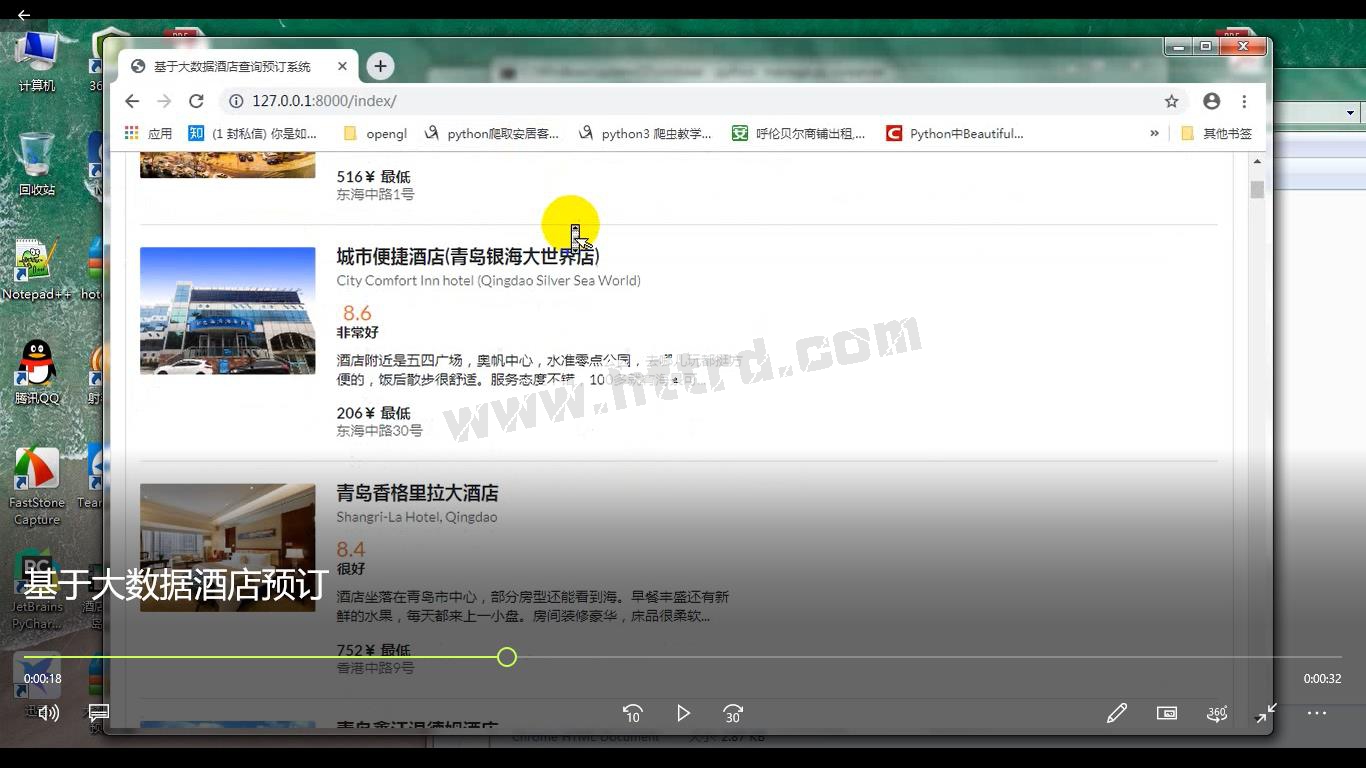Skip forward 30 seconds
Screen dimensions: 1366x768
pyautogui.click(x=733, y=713)
